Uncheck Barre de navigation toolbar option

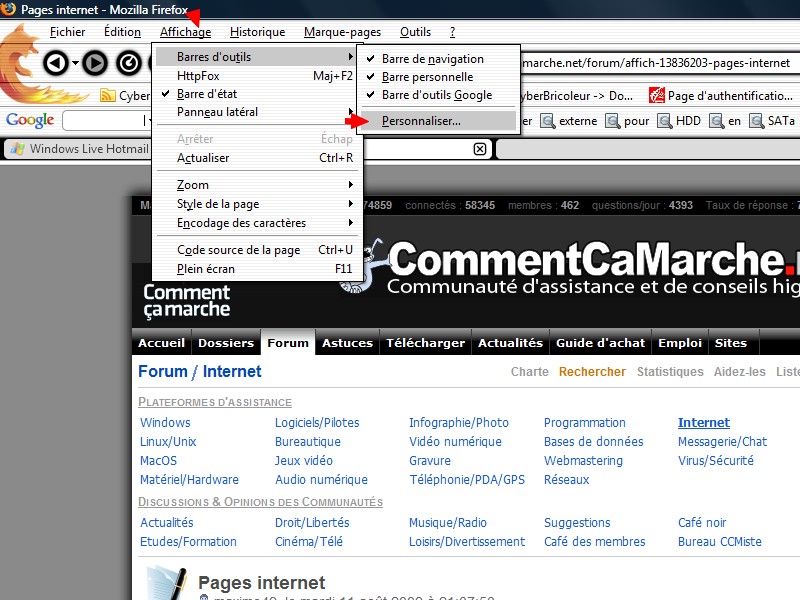pos(431,59)
